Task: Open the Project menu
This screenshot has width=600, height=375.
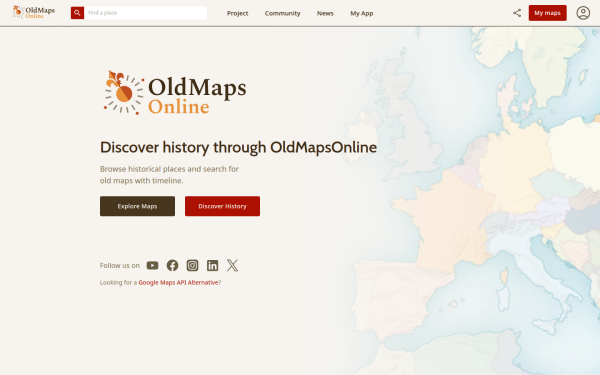Action: click(x=237, y=13)
